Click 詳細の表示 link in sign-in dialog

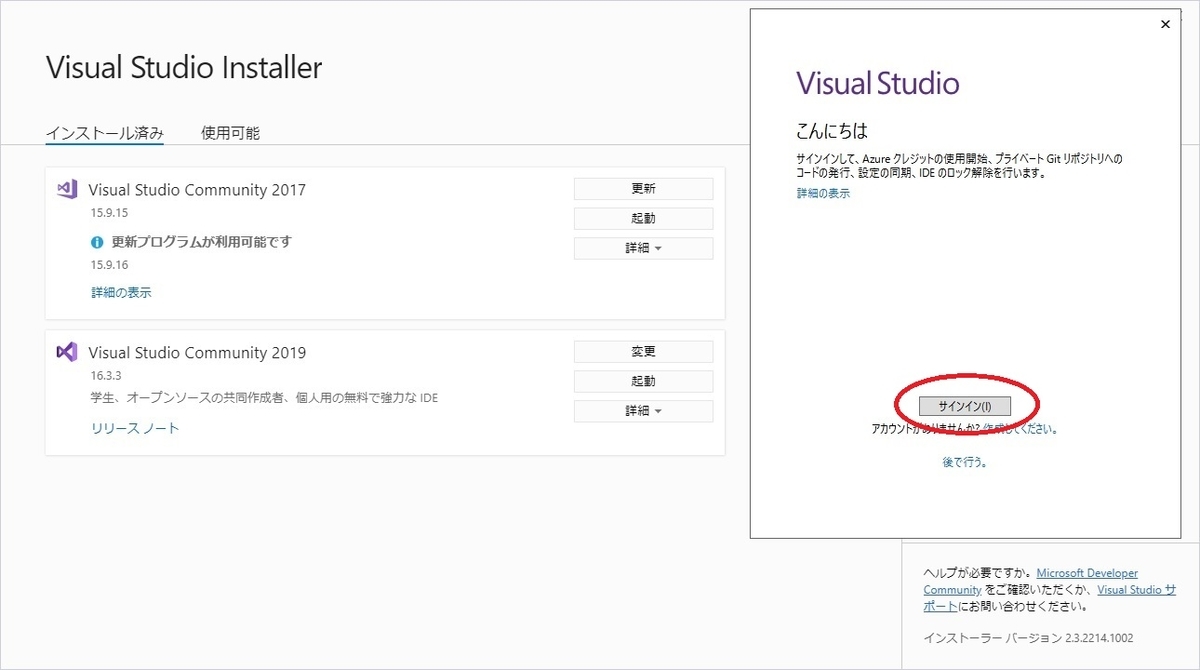[x=823, y=194]
